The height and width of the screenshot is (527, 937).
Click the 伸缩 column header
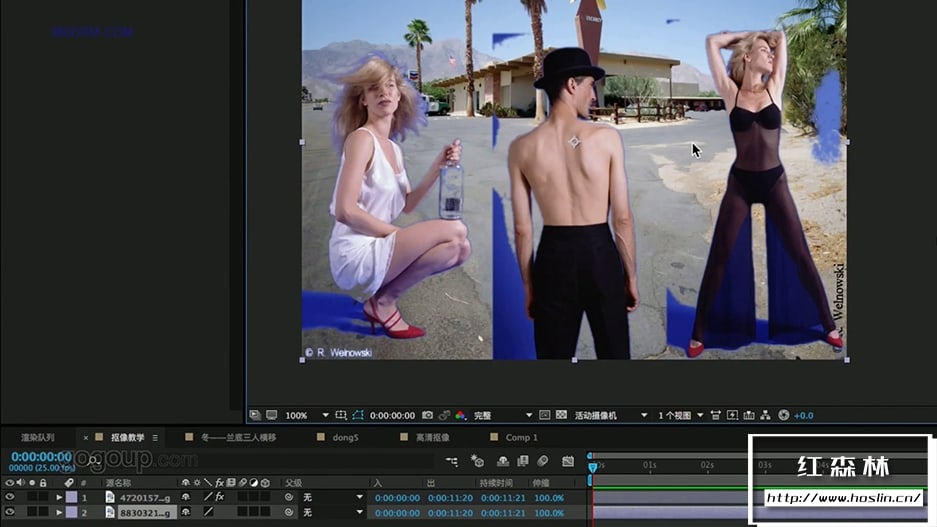539,483
